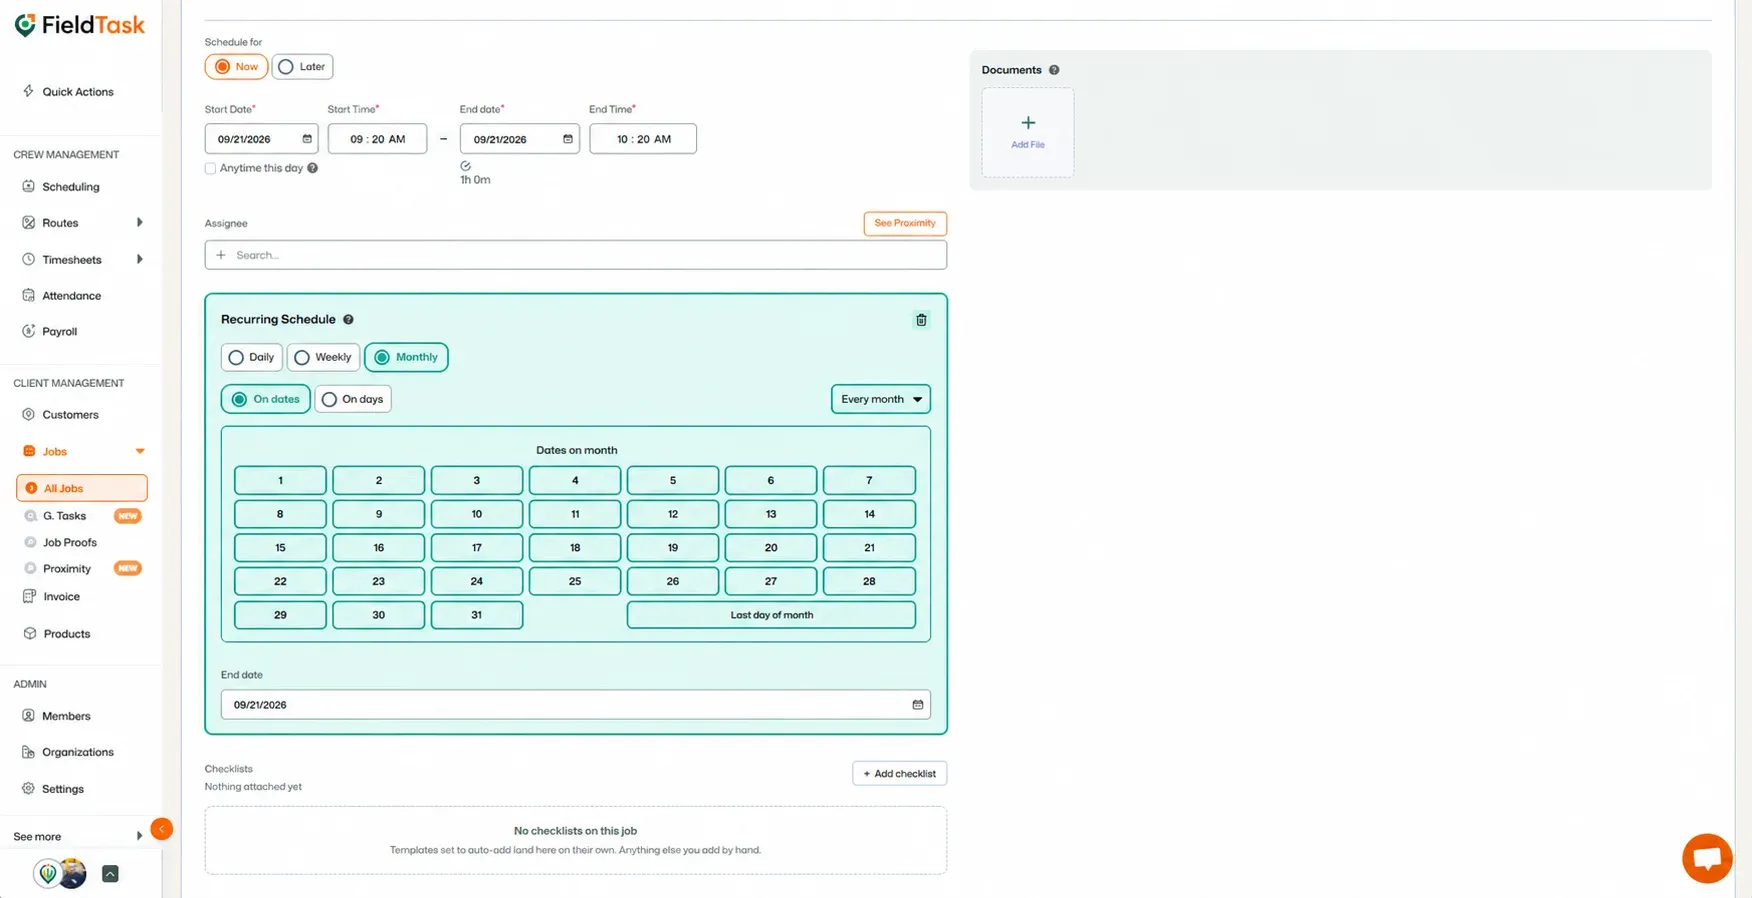Click Add File button

[1028, 132]
